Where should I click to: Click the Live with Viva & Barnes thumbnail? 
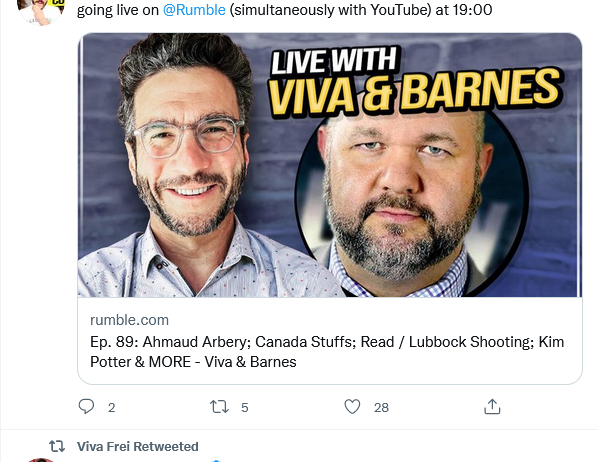click(x=330, y=165)
